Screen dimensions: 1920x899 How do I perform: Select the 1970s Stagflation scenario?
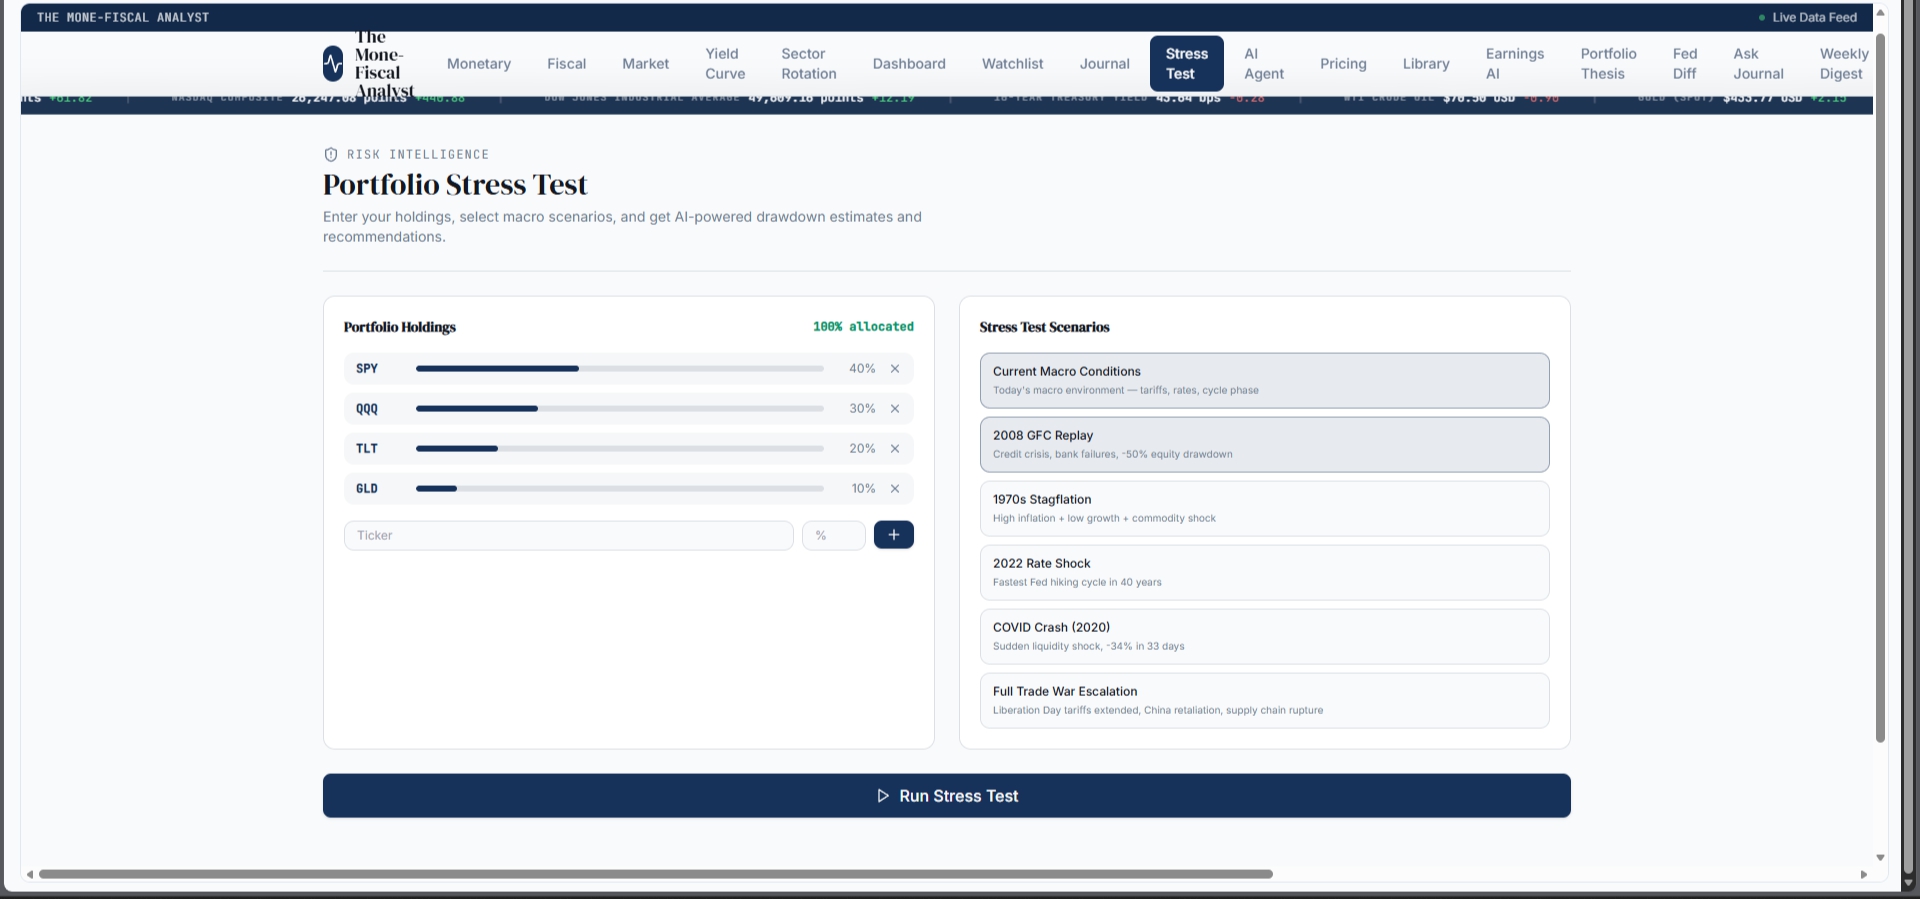point(1264,508)
